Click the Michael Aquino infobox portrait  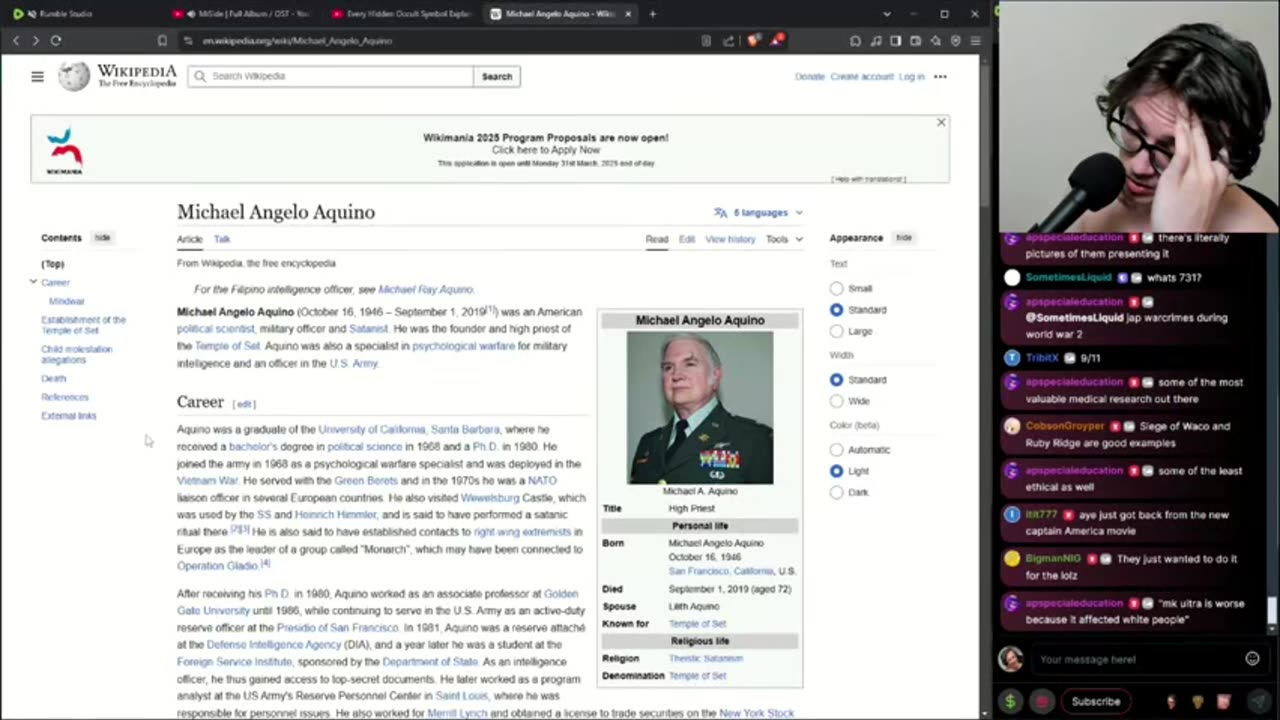[x=700, y=407]
